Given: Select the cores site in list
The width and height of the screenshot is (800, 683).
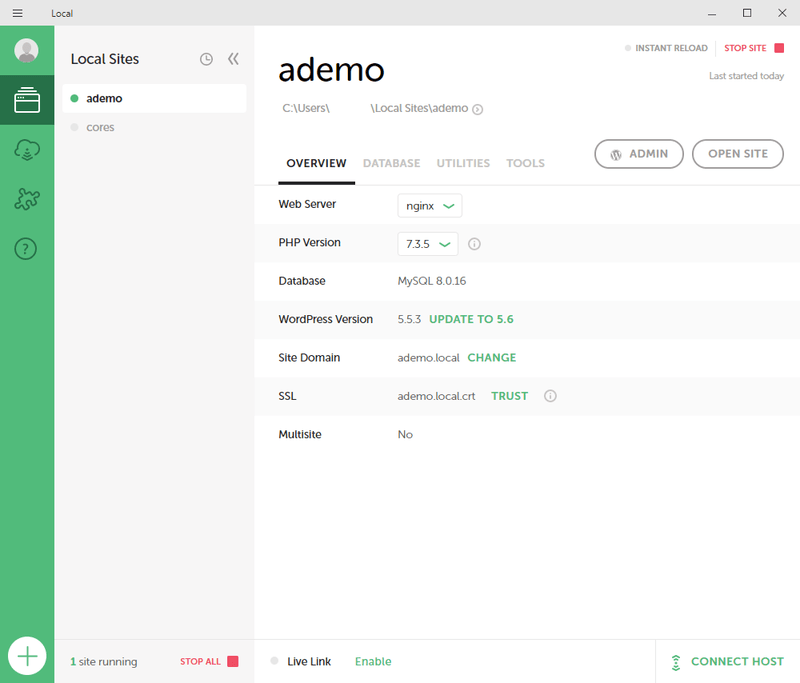Looking at the screenshot, I should [154, 128].
